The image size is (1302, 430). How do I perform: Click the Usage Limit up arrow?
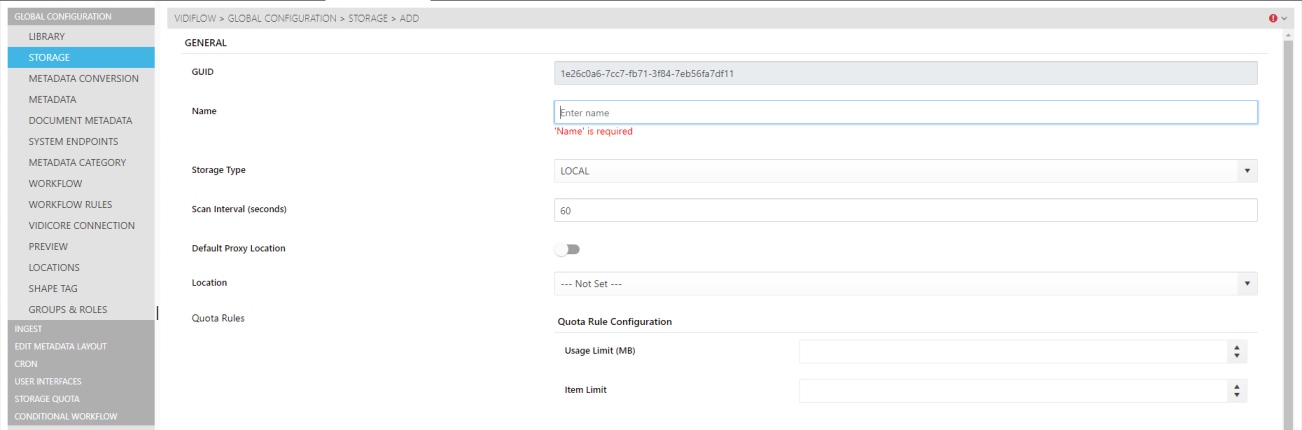point(1237,346)
